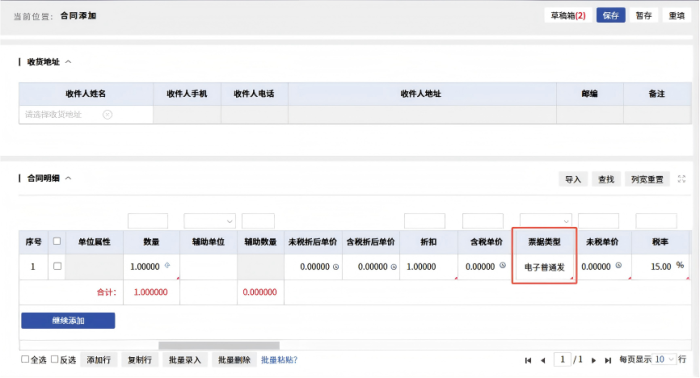This screenshot has height=378, width=700.
Task: Click the 添加行 button
Action: tap(99, 360)
